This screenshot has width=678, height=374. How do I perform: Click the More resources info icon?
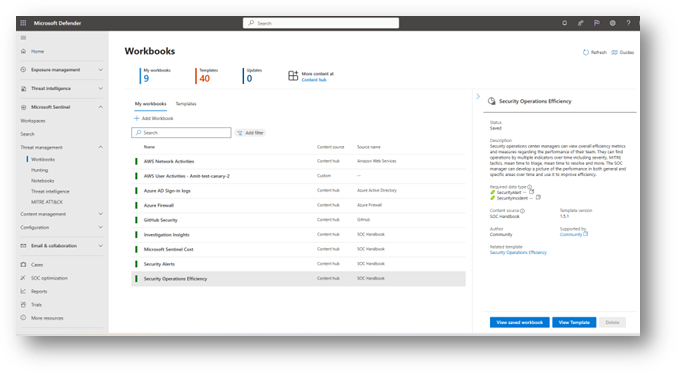23,318
